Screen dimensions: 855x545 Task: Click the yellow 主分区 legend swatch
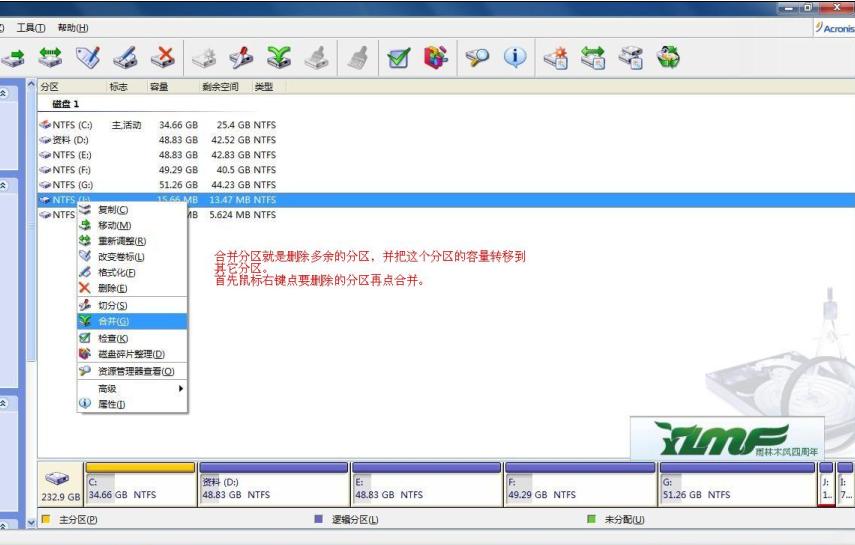(x=46, y=520)
